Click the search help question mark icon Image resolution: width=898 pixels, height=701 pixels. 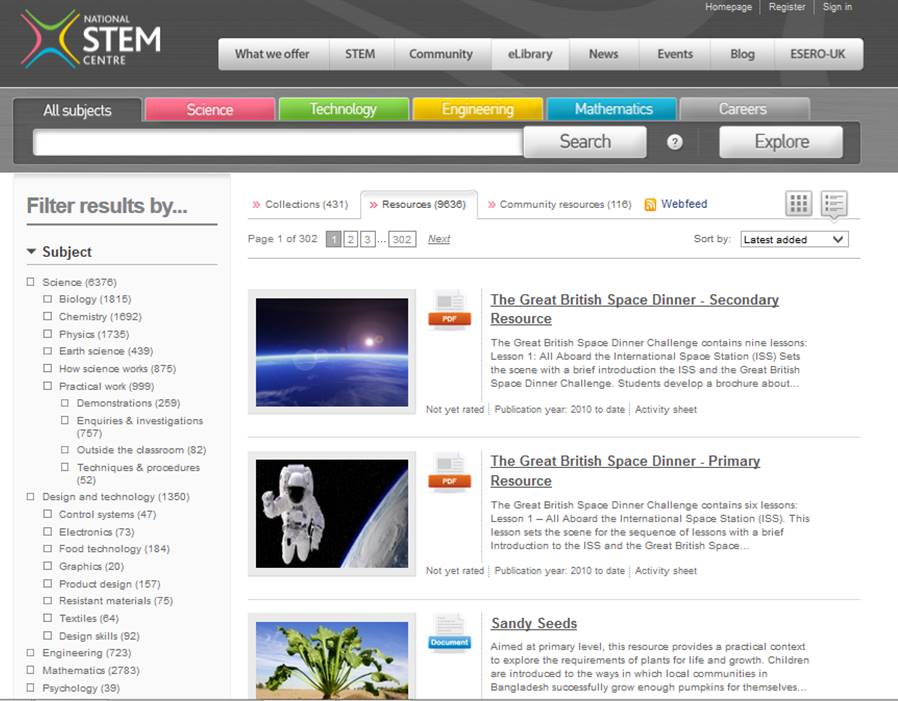click(674, 142)
